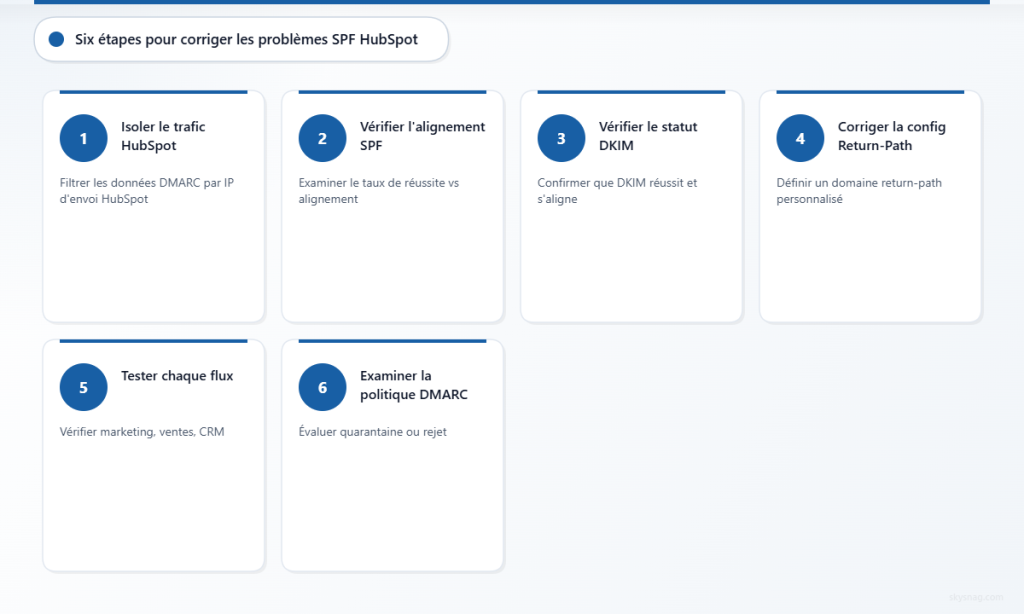Click the step 3 number circle
The image size is (1024, 614).
pyautogui.click(x=562, y=138)
